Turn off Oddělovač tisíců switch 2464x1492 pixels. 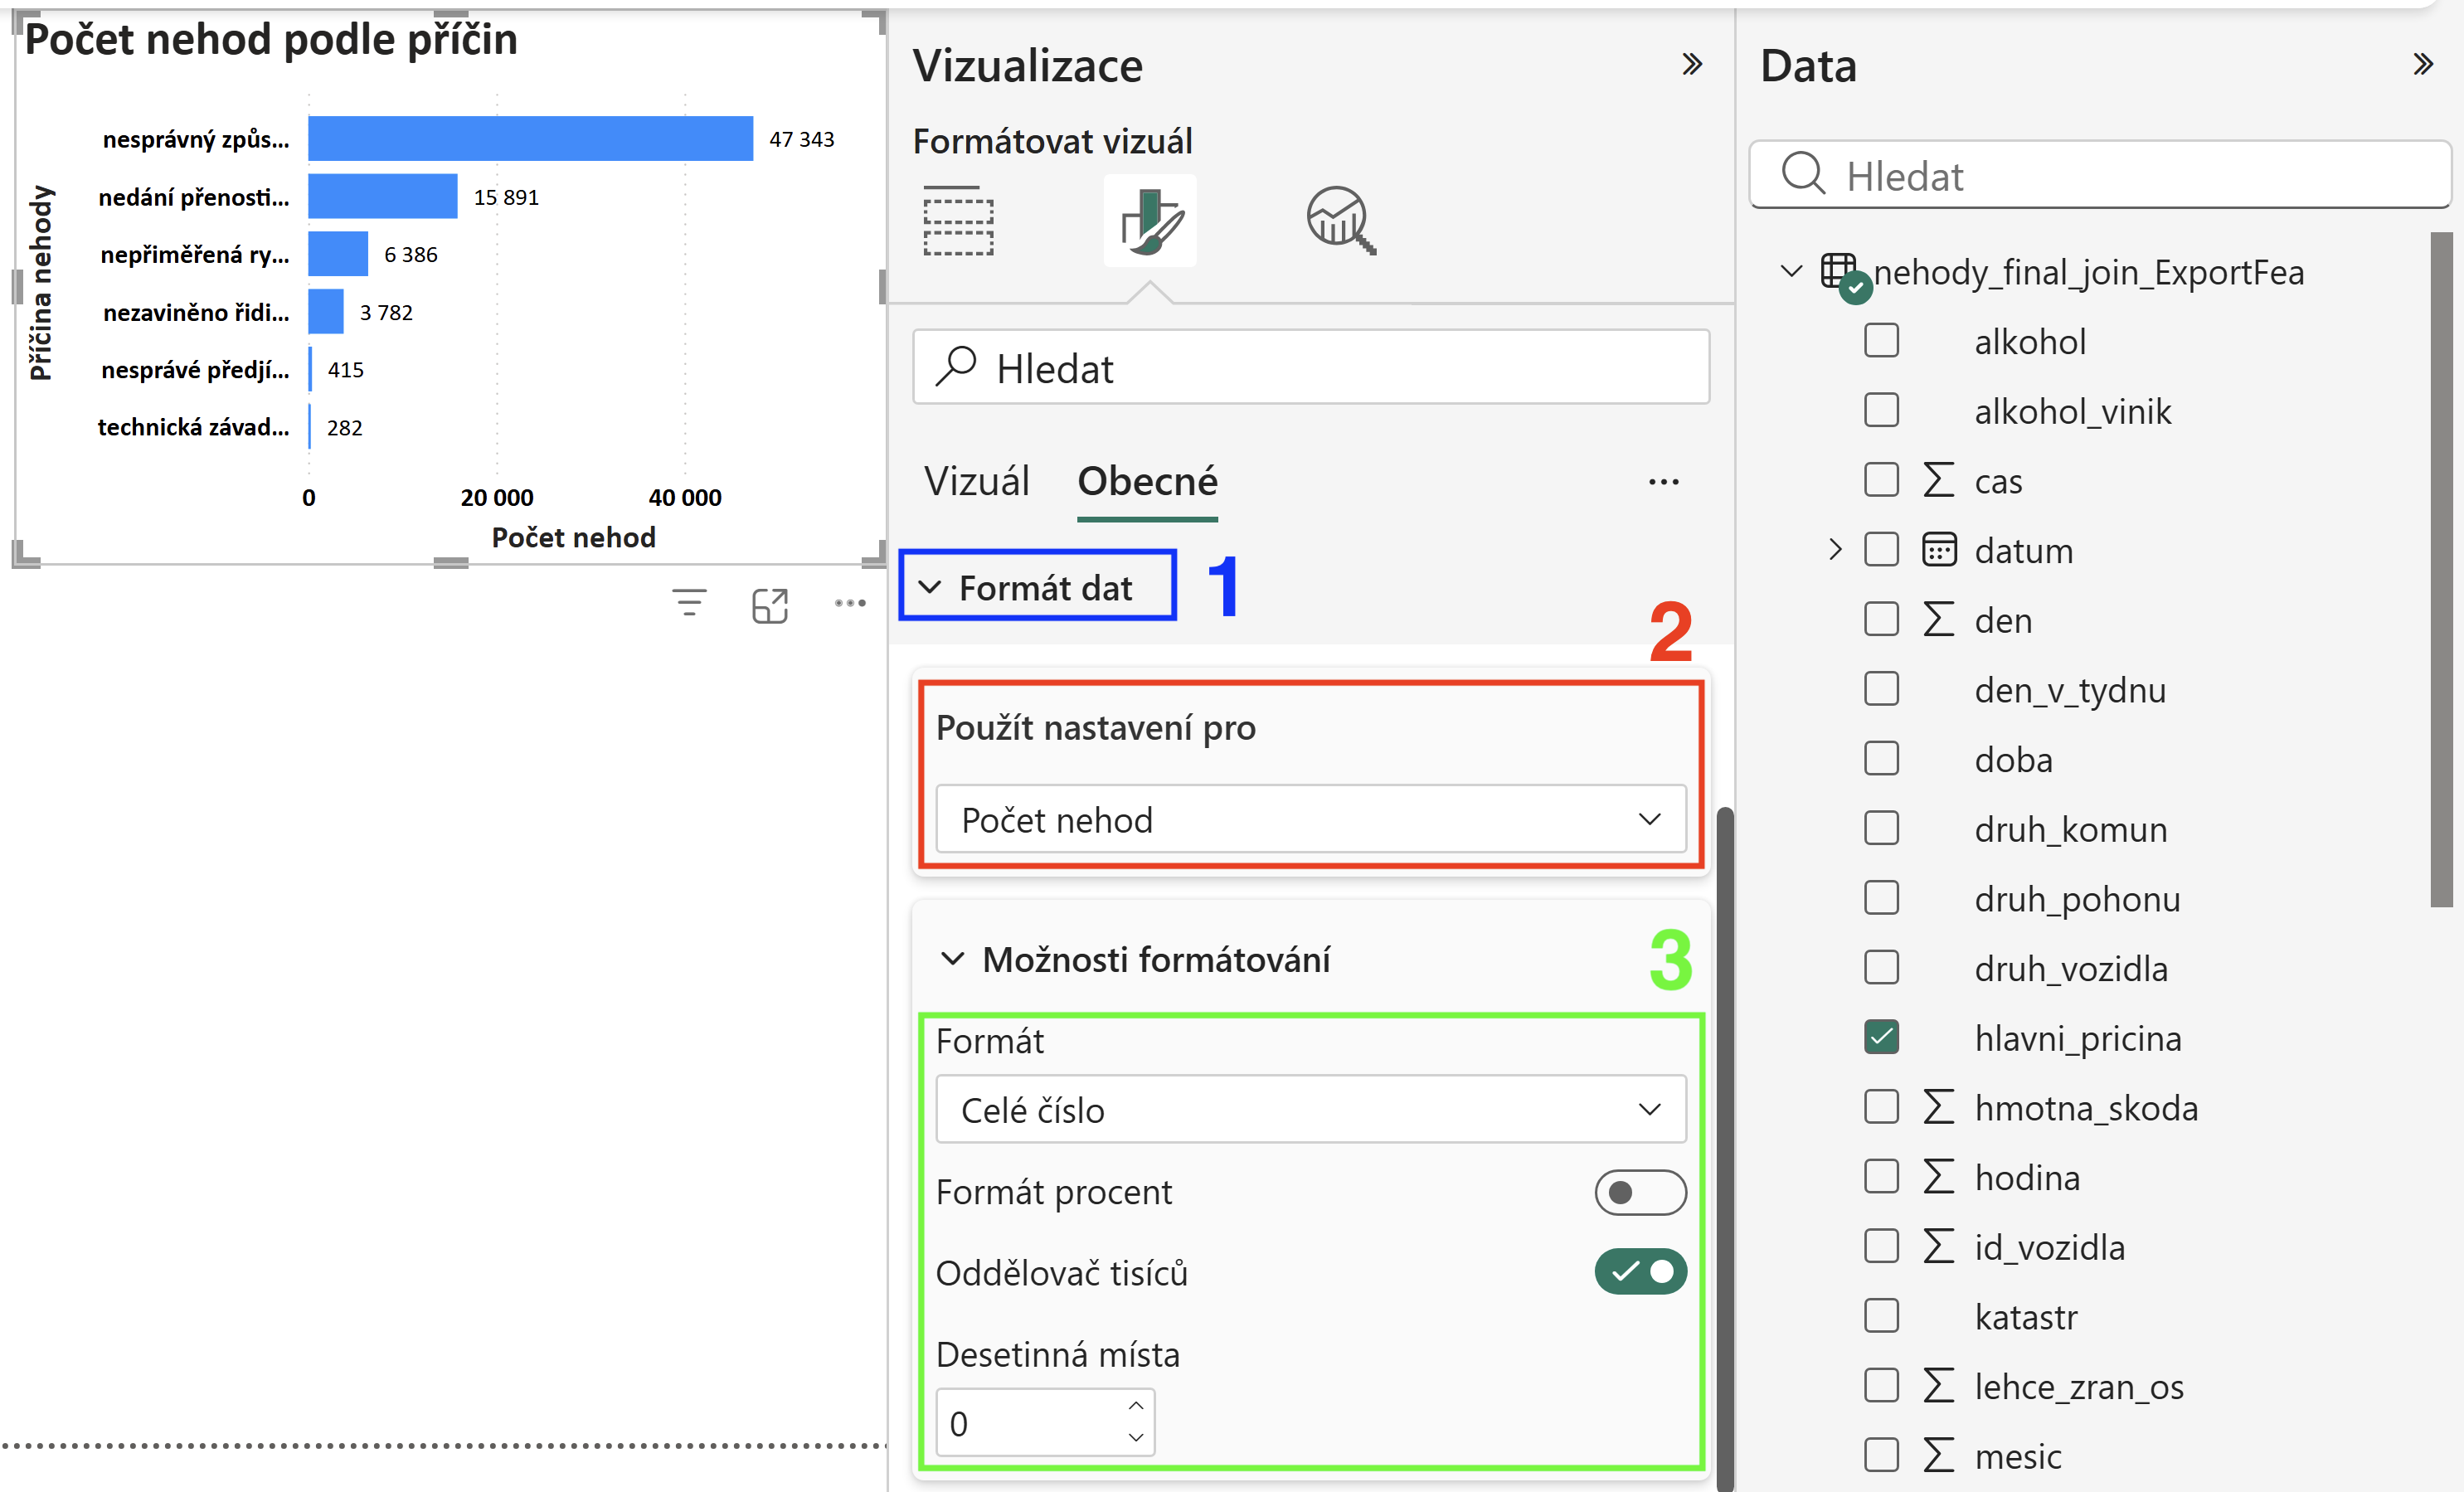(x=1640, y=1272)
